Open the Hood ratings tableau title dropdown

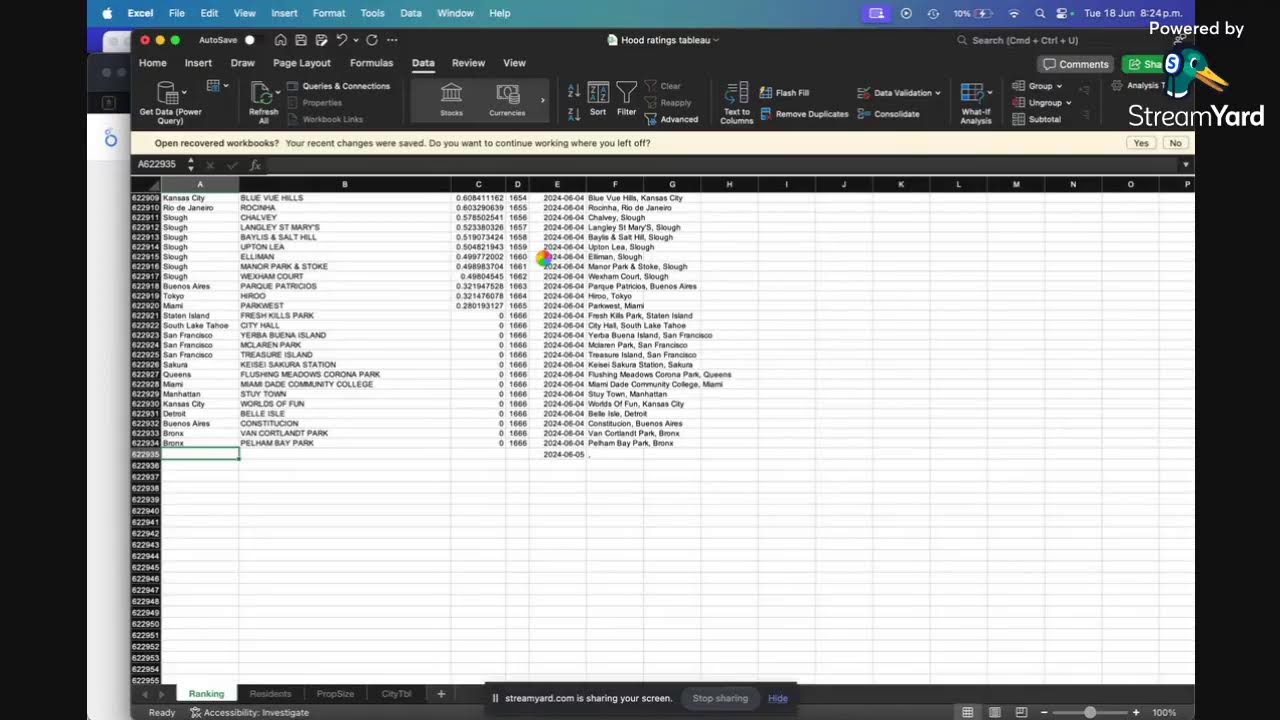[716, 40]
